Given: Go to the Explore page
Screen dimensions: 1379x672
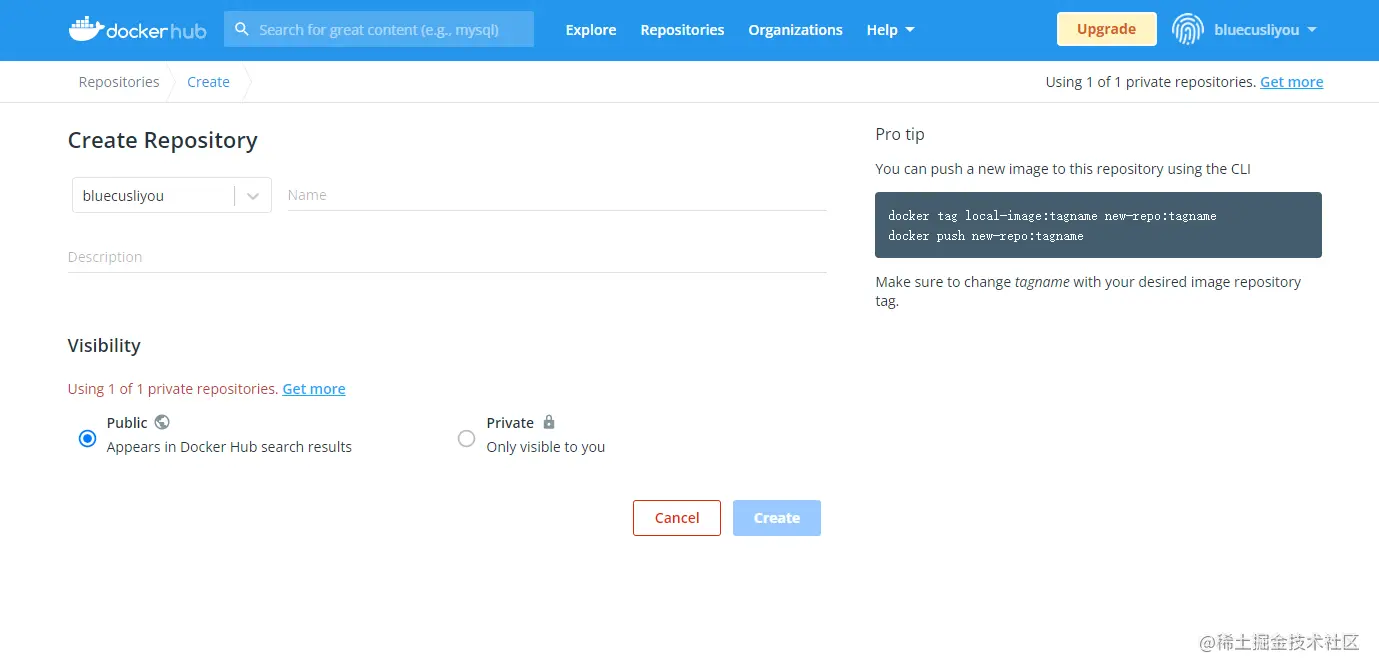Looking at the screenshot, I should tap(591, 30).
